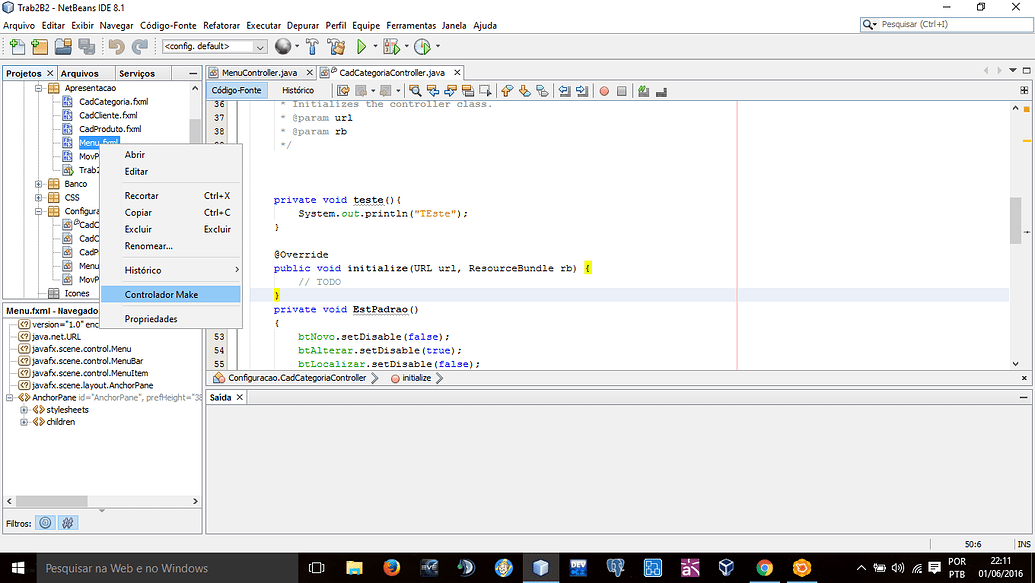Viewport: 1035px width, 583px height.
Task: Toggle highlight search occurrences in editor toolbar
Action: click(x=416, y=90)
